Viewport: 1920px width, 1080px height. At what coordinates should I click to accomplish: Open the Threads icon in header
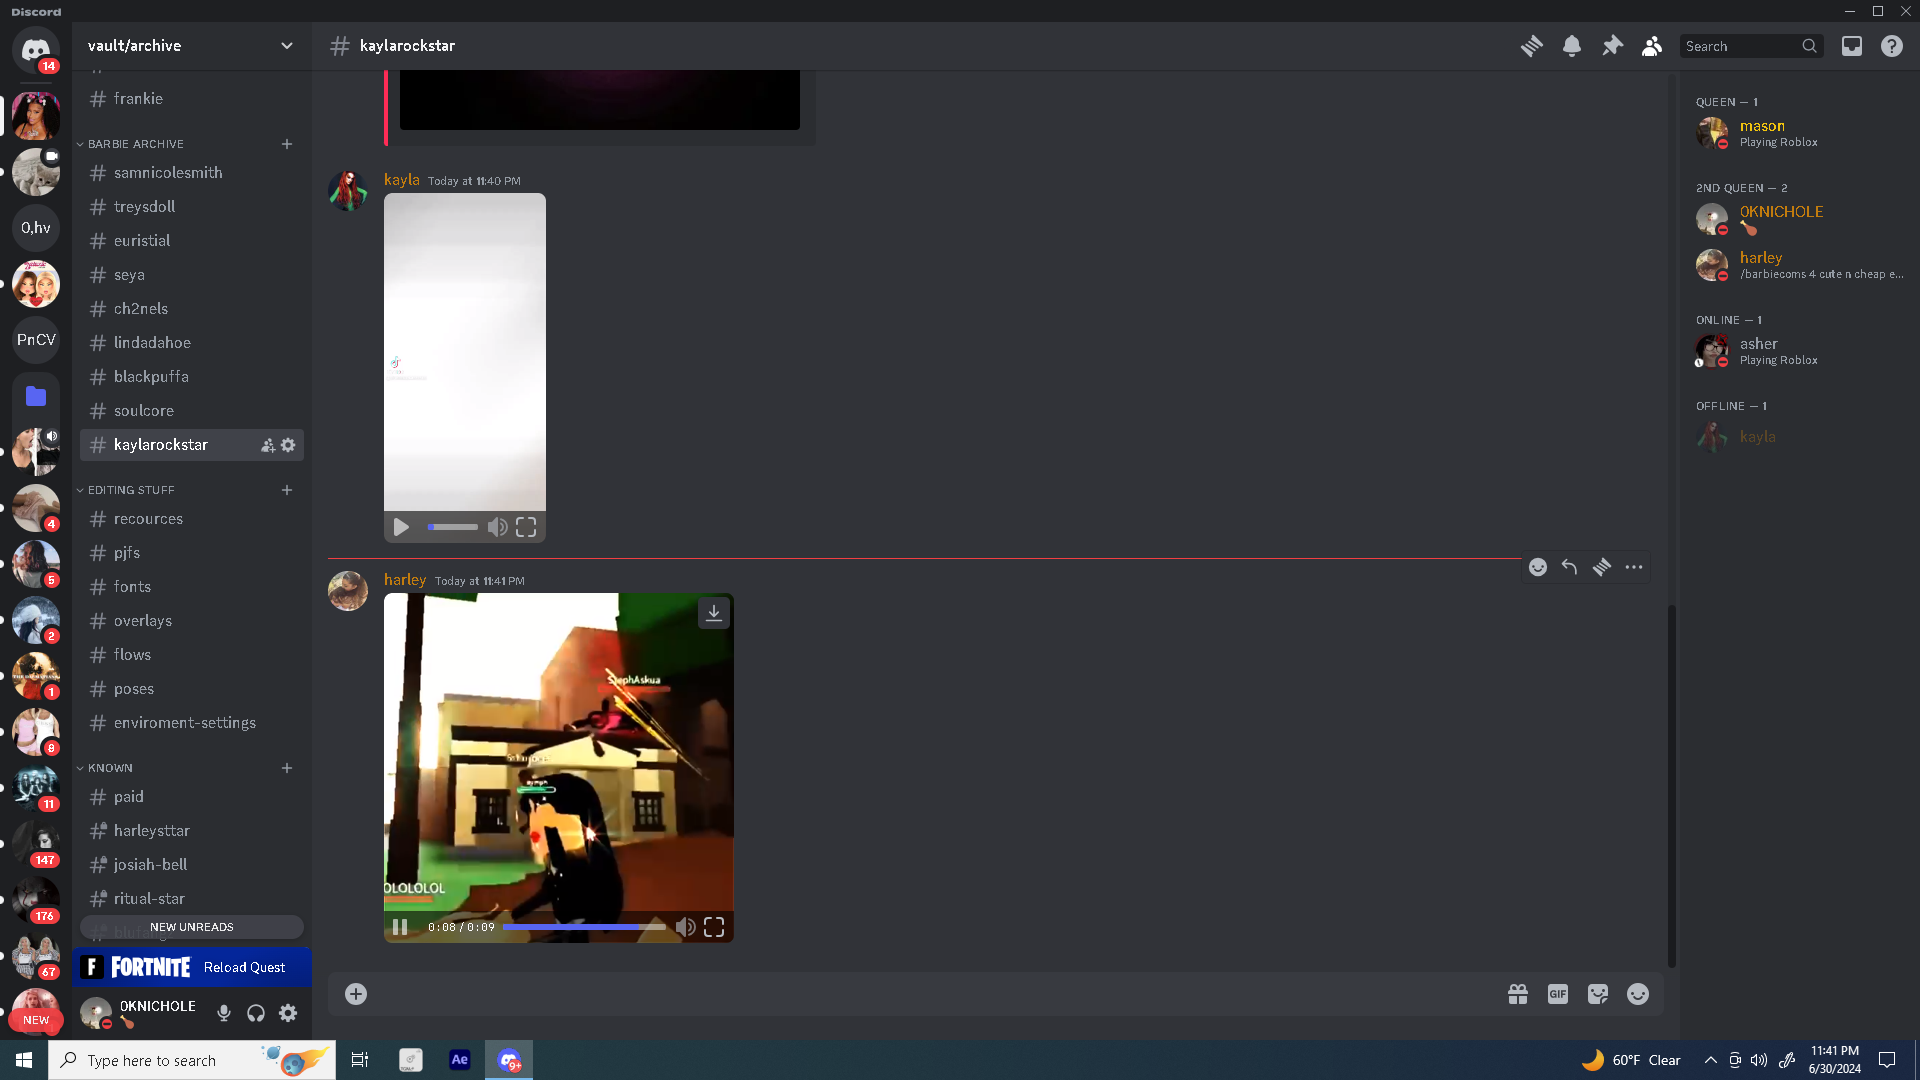click(x=1531, y=46)
